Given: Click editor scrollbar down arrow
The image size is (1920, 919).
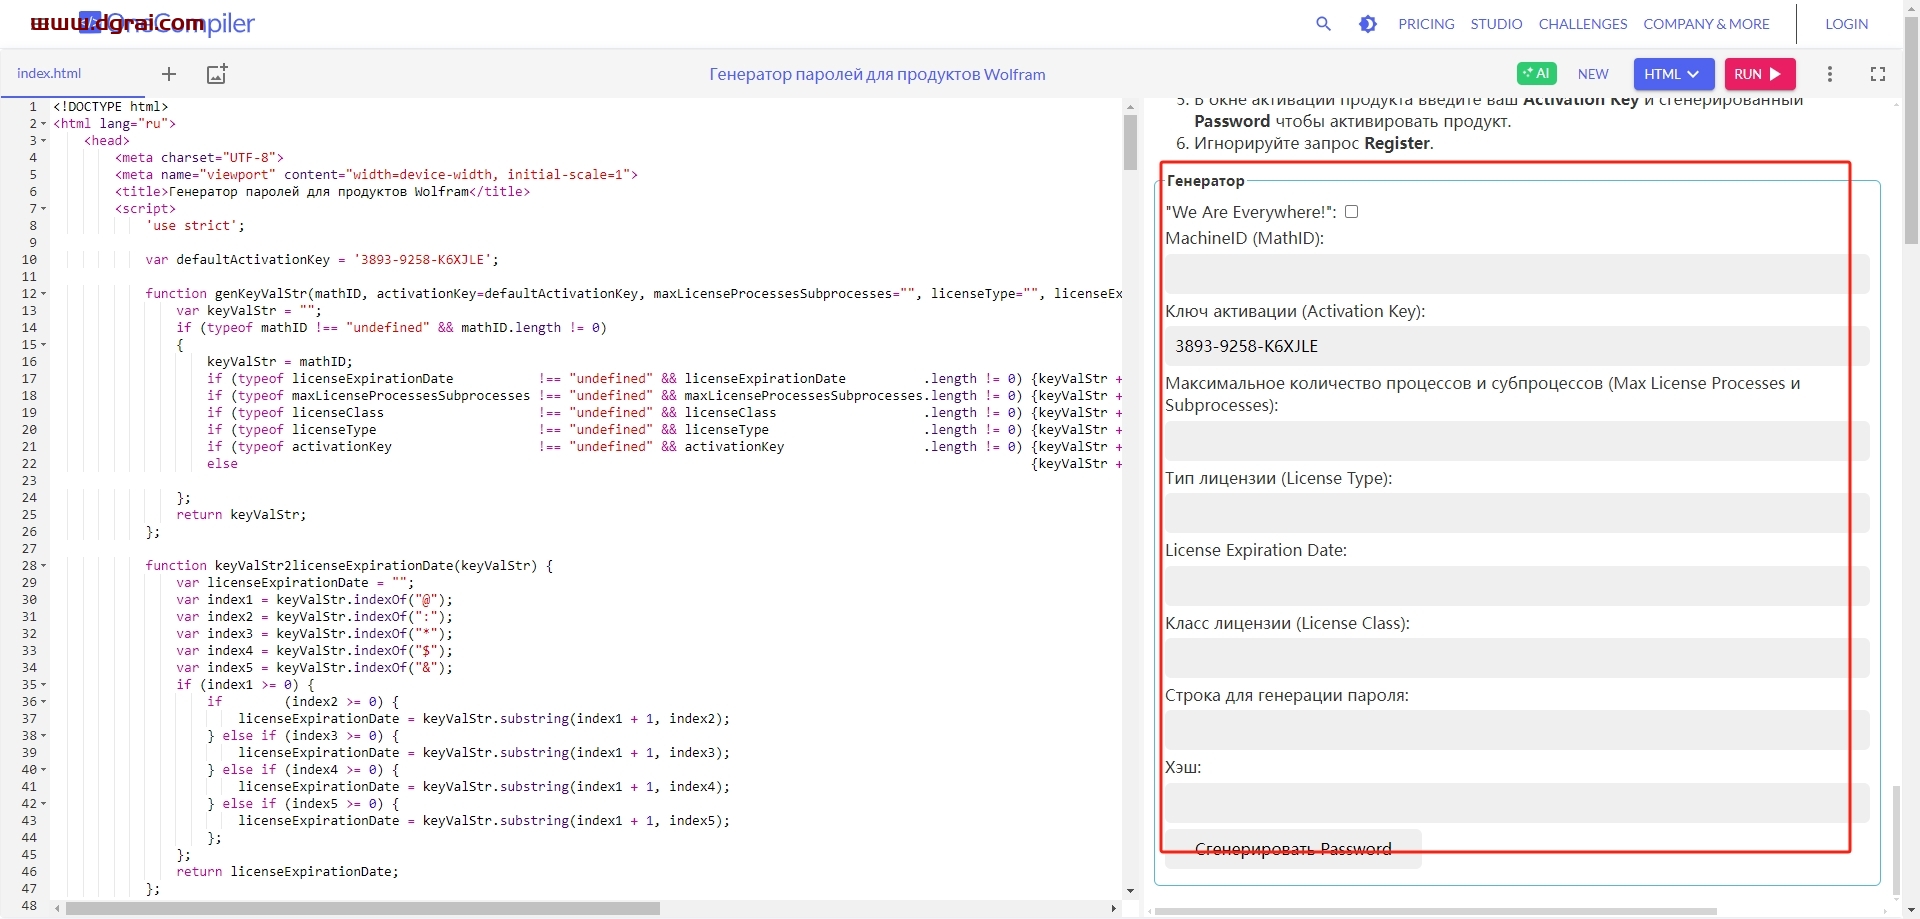Looking at the screenshot, I should [1130, 891].
